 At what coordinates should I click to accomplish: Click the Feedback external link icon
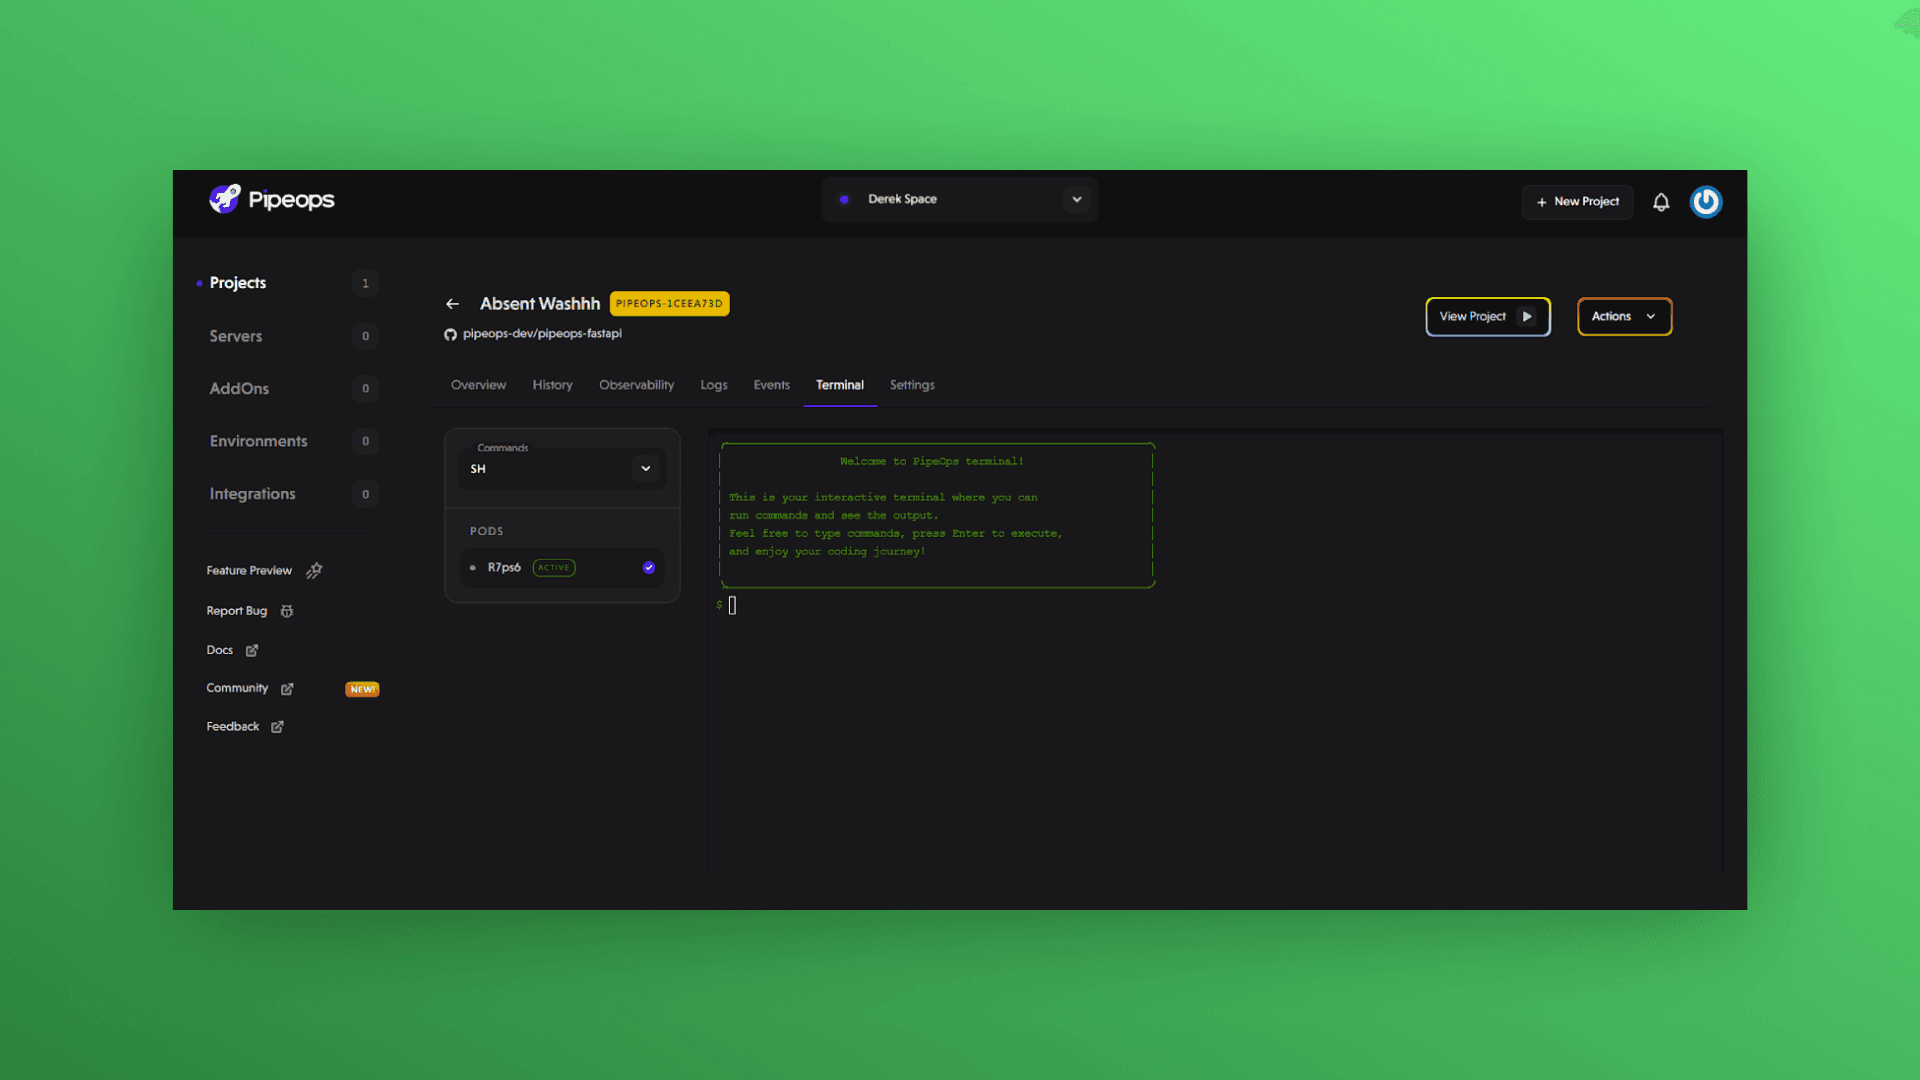(x=277, y=727)
